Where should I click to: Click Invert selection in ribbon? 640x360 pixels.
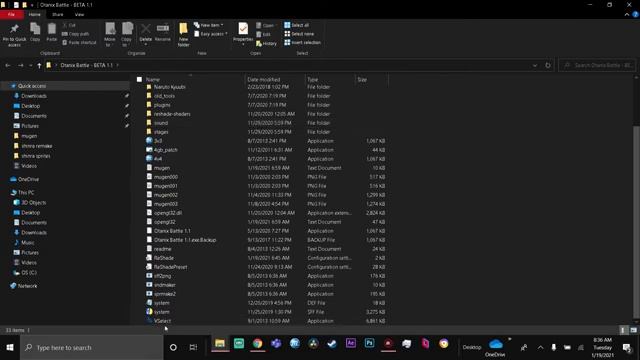pos(302,42)
